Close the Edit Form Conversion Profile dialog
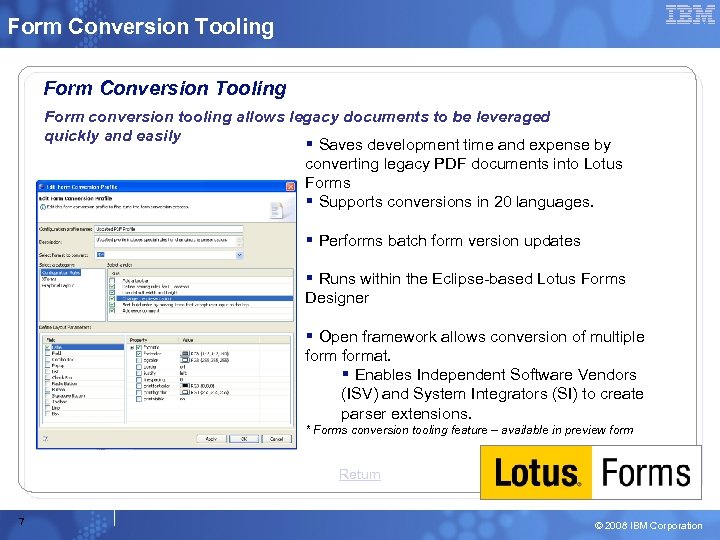The height and width of the screenshot is (540, 720). 290,186
